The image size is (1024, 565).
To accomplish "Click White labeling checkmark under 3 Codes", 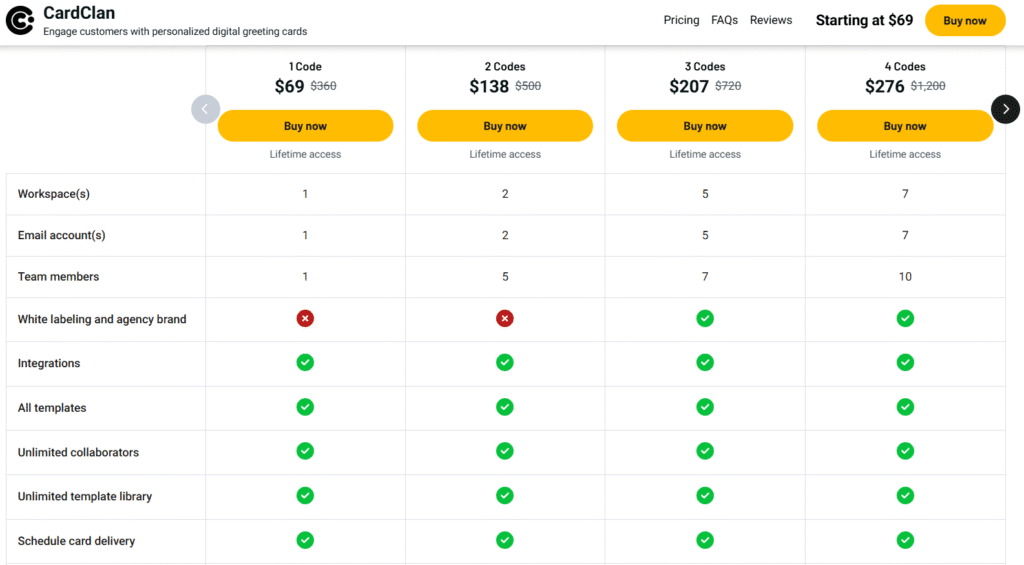I will click(x=705, y=319).
